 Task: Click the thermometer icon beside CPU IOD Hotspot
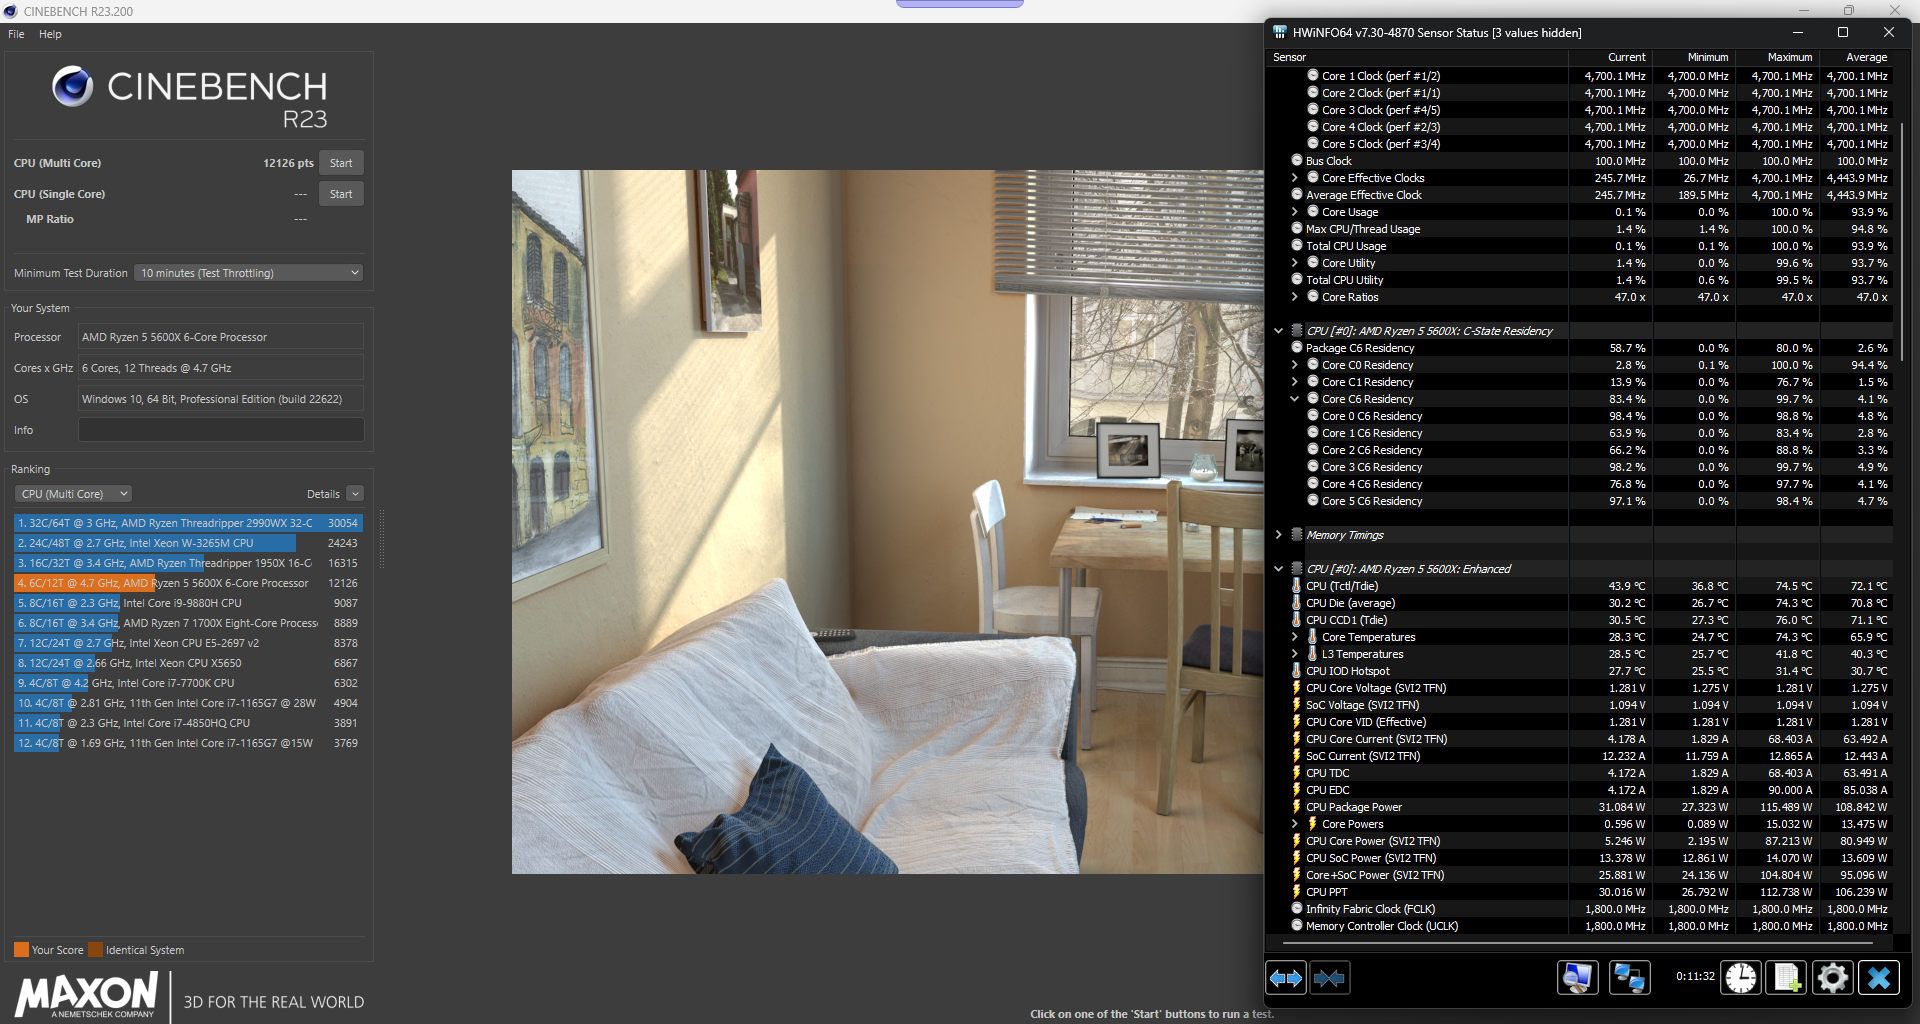click(x=1297, y=671)
